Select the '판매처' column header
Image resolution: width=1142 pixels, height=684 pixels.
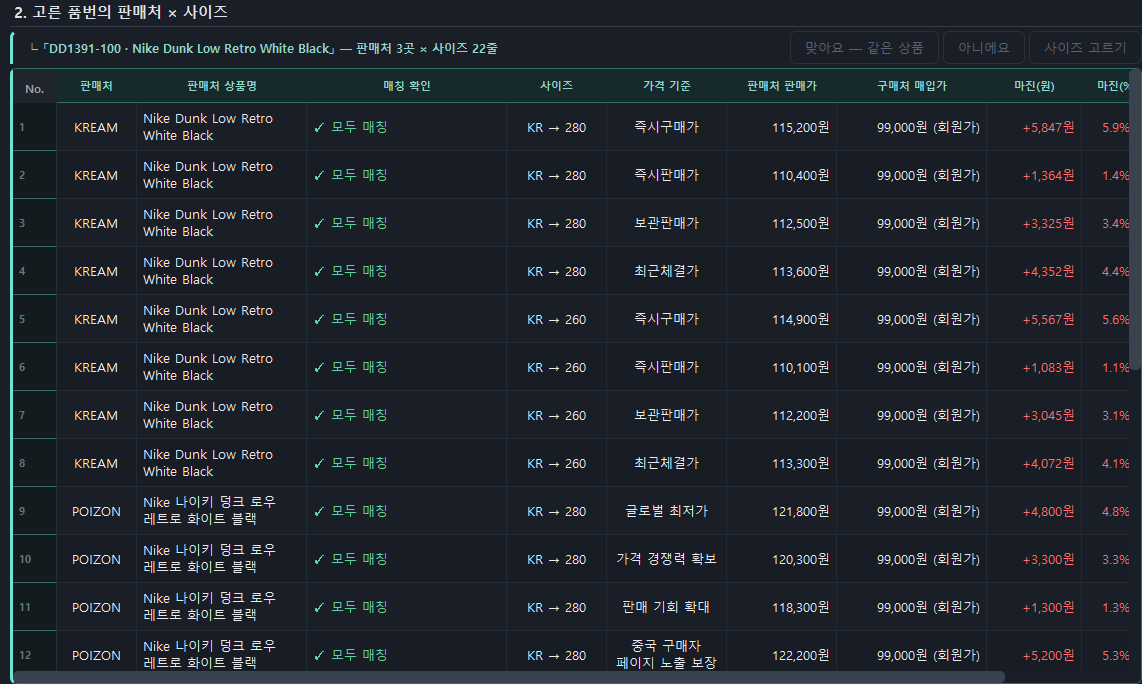click(x=96, y=86)
